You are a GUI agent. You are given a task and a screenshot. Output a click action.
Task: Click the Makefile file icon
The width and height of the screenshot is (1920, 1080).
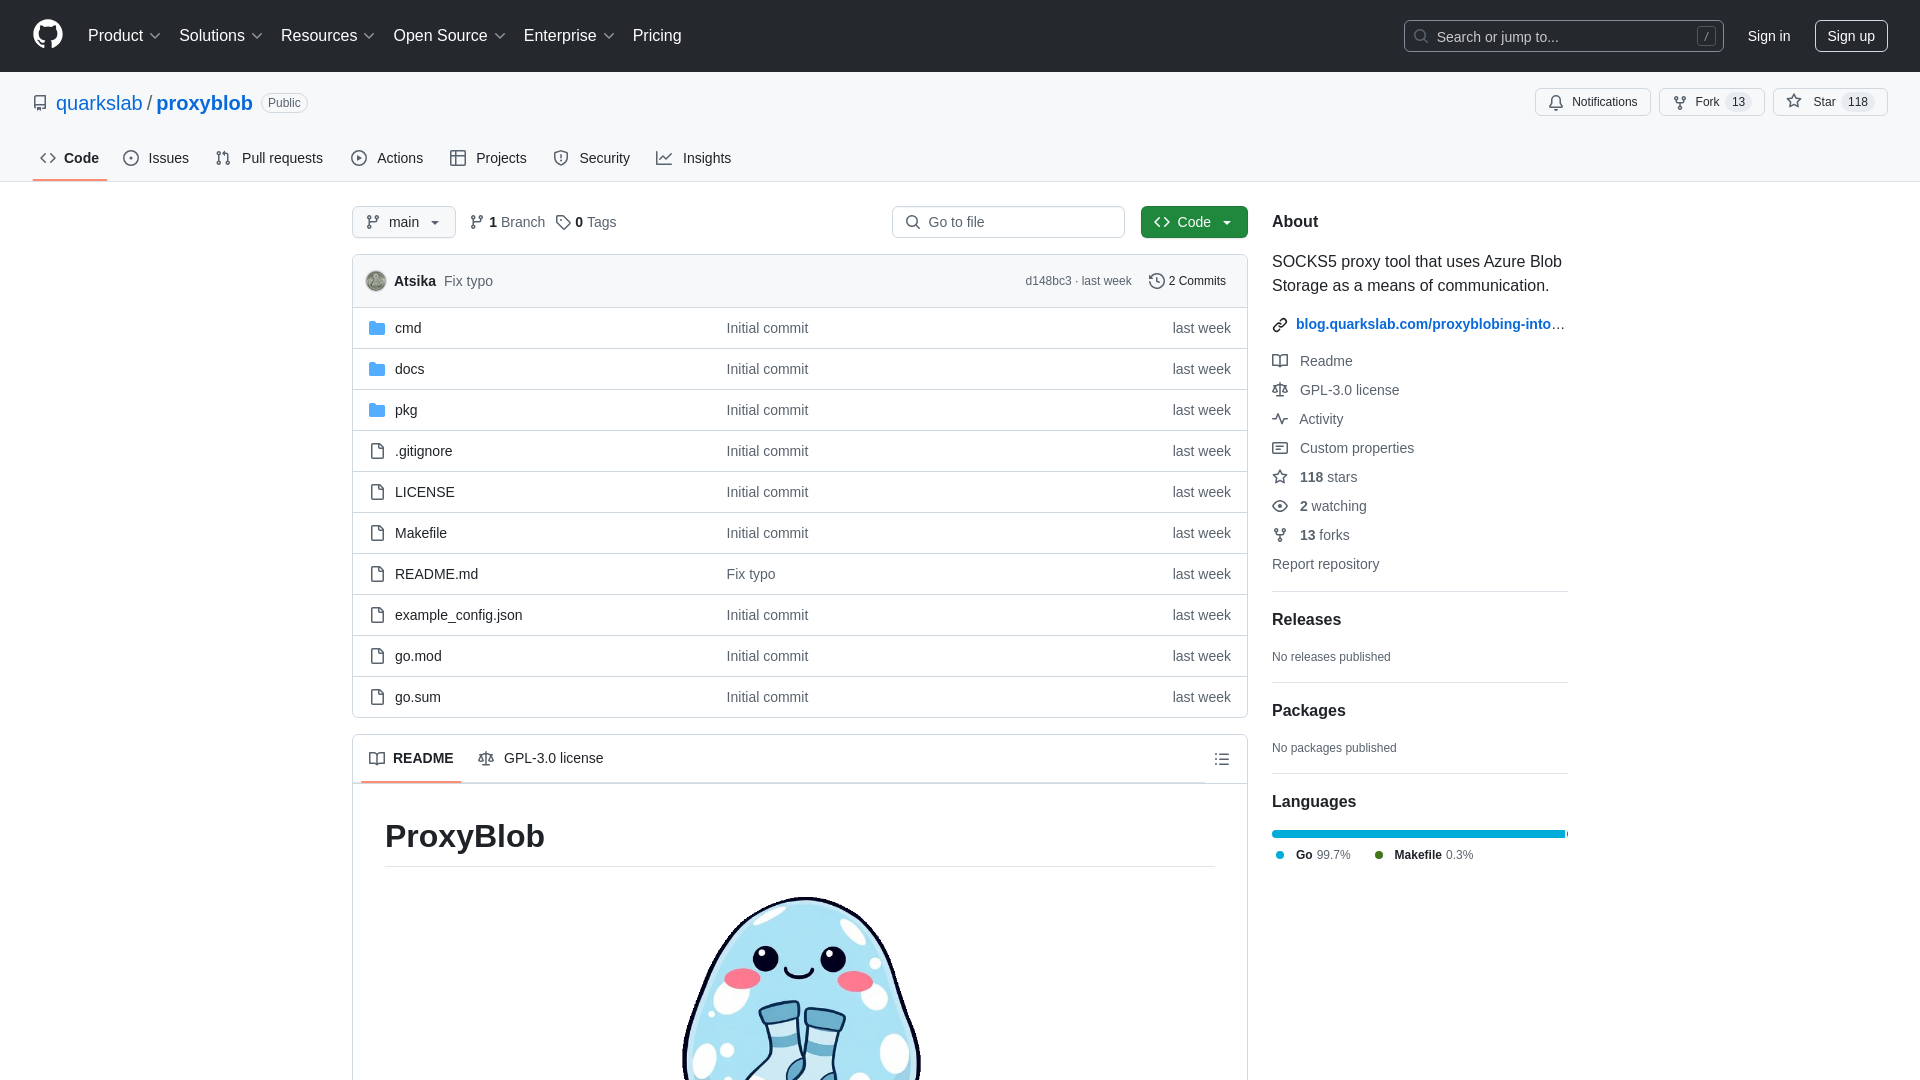pyautogui.click(x=377, y=533)
